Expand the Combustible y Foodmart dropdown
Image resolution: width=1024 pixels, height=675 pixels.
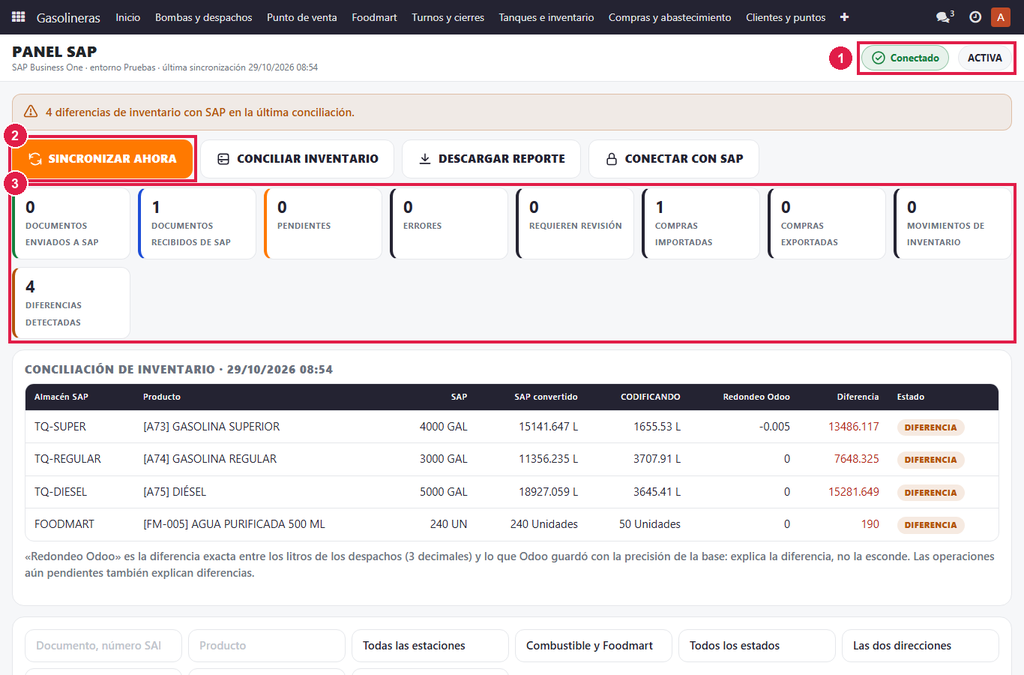594,646
